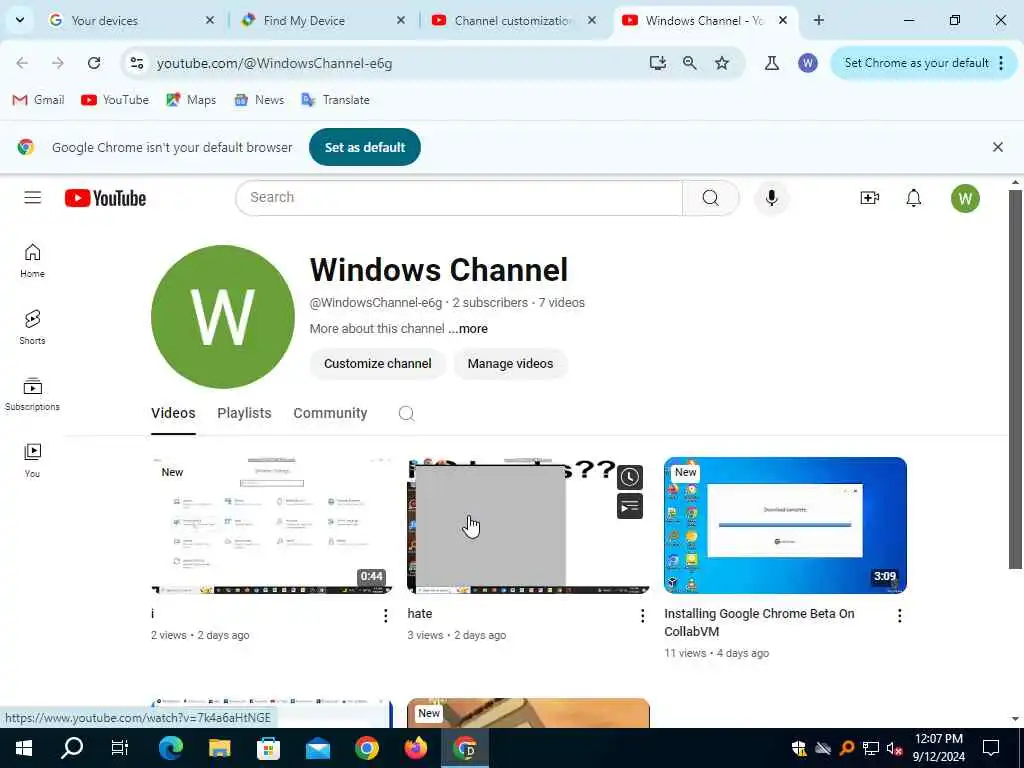This screenshot has width=1024, height=768.
Task: Open Chrome profile W avatar
Action: [807, 63]
